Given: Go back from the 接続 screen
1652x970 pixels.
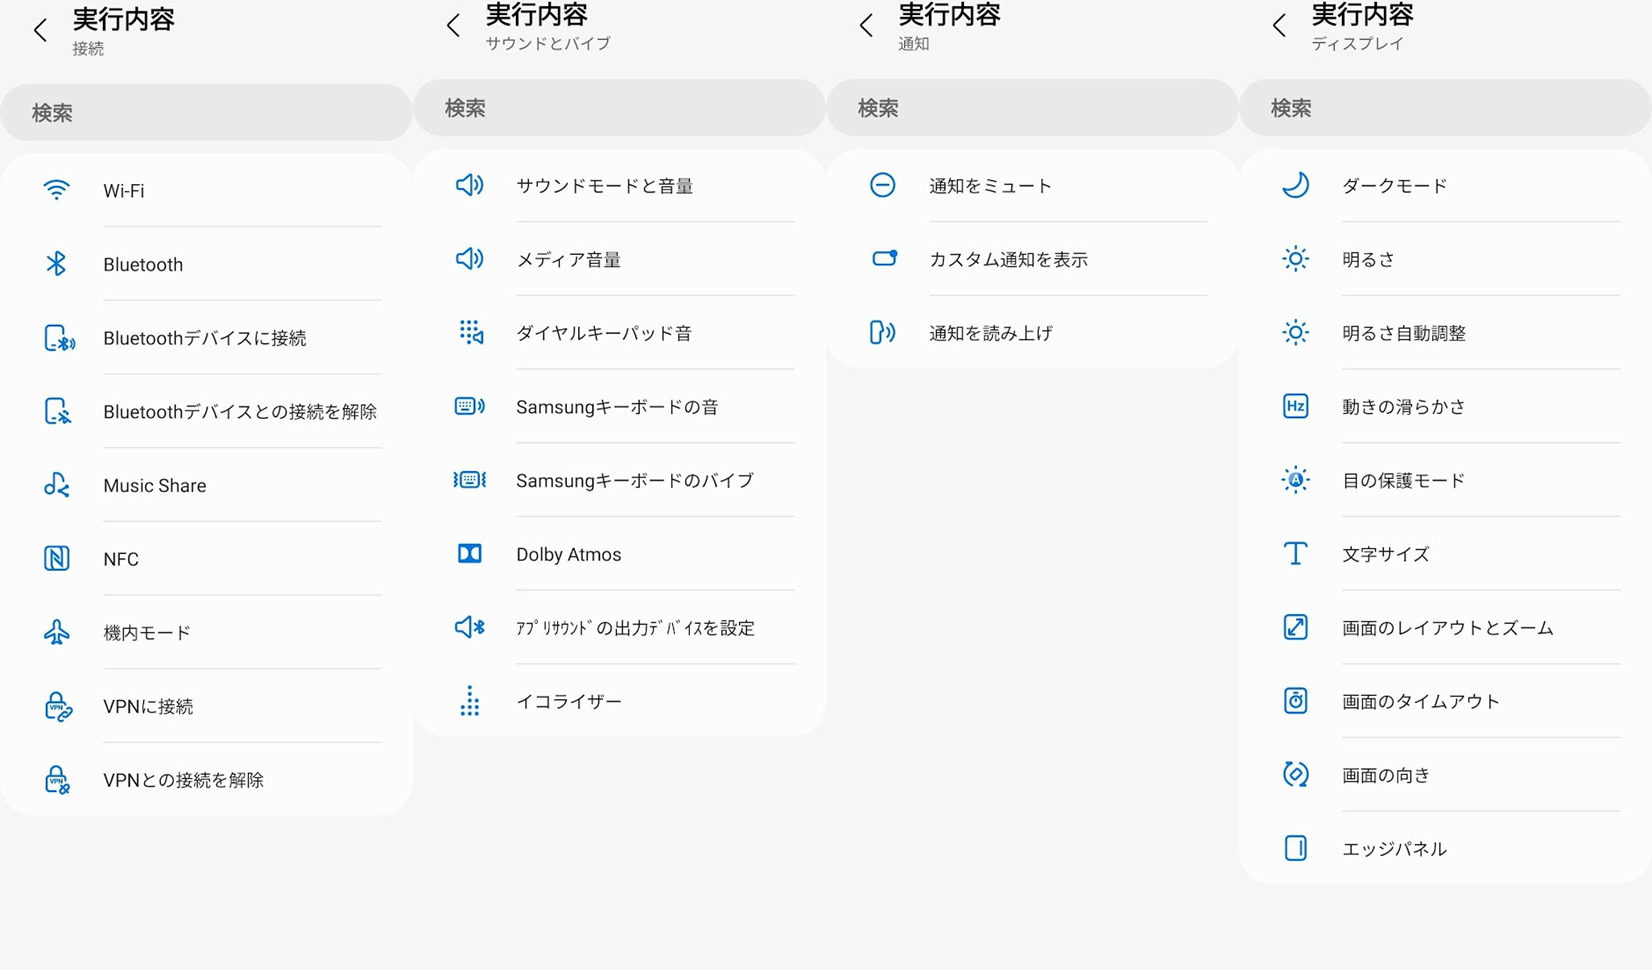Looking at the screenshot, I should [40, 30].
